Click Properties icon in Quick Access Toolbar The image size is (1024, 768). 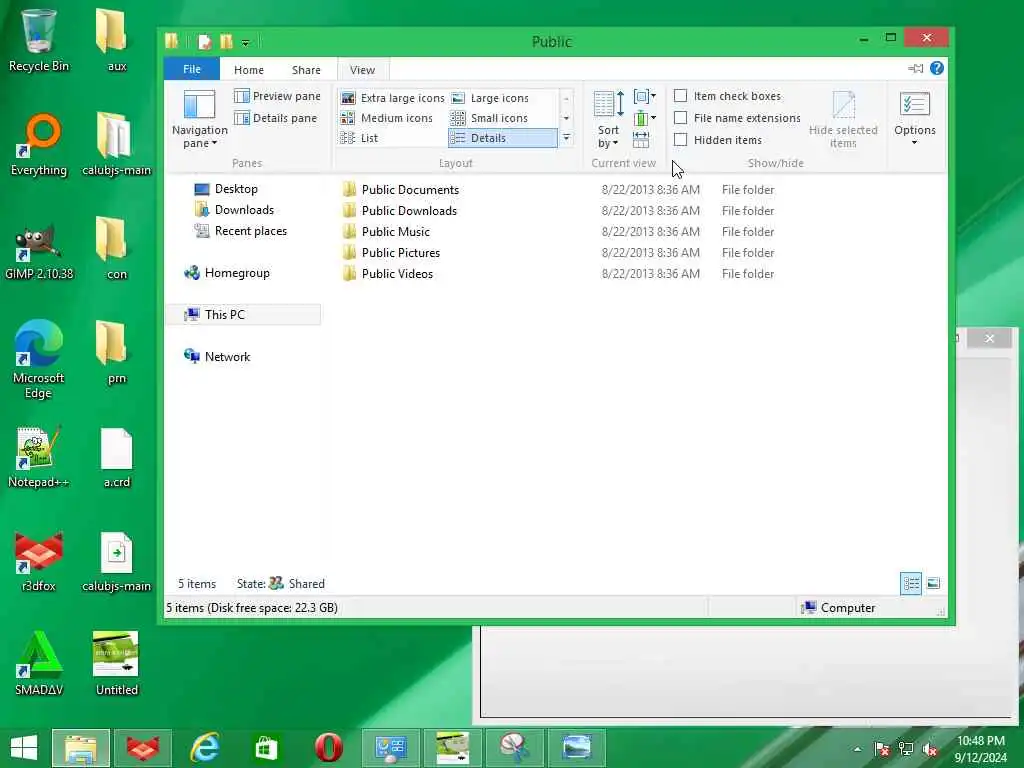coord(204,42)
